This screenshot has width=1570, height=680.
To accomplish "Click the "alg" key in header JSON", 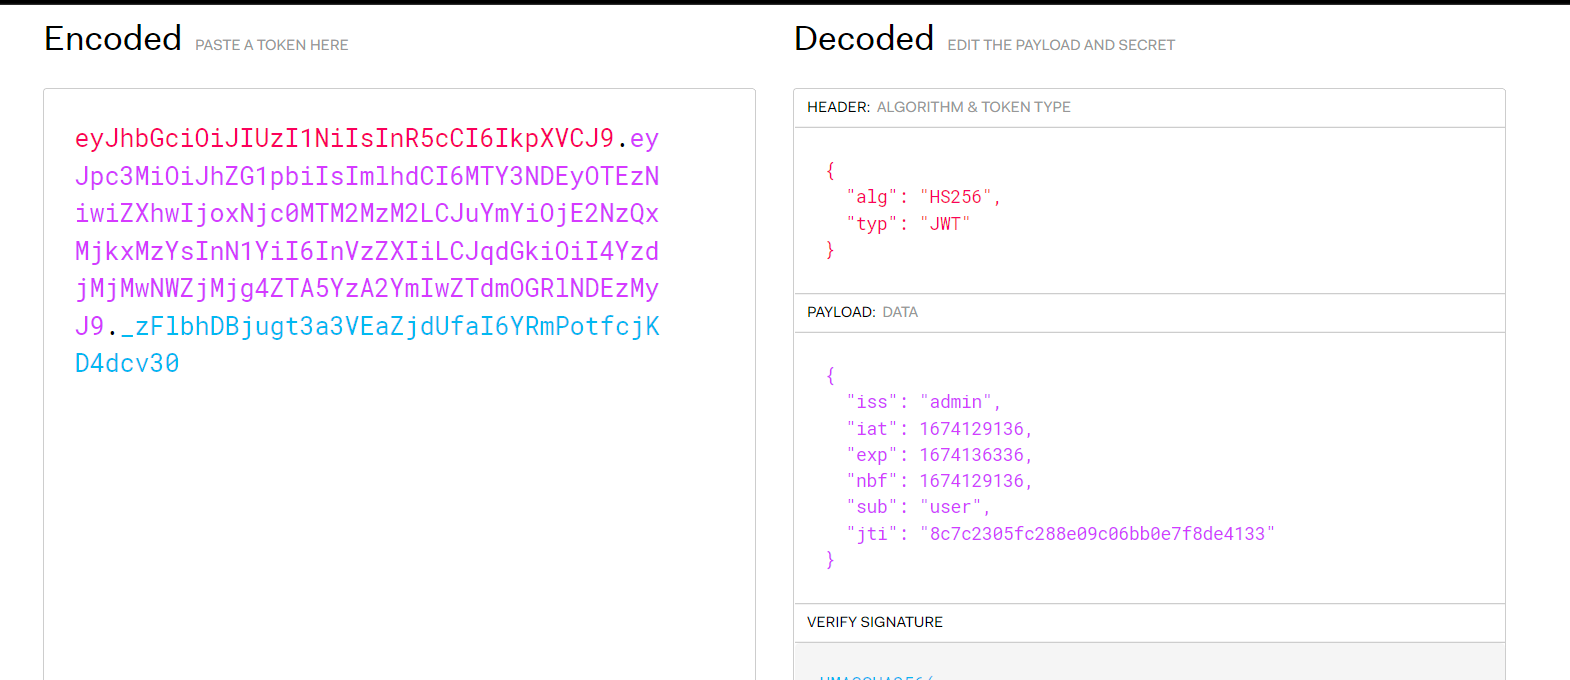I will (871, 197).
